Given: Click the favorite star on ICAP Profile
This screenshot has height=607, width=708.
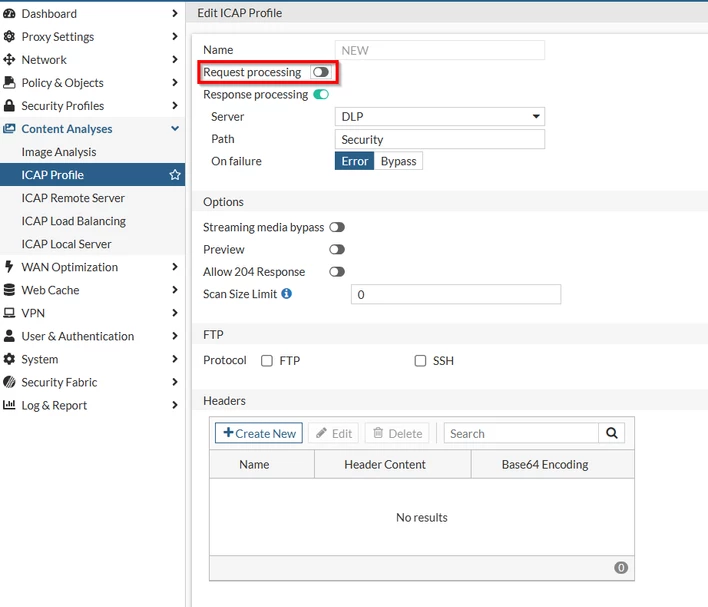Looking at the screenshot, I should point(175,175).
